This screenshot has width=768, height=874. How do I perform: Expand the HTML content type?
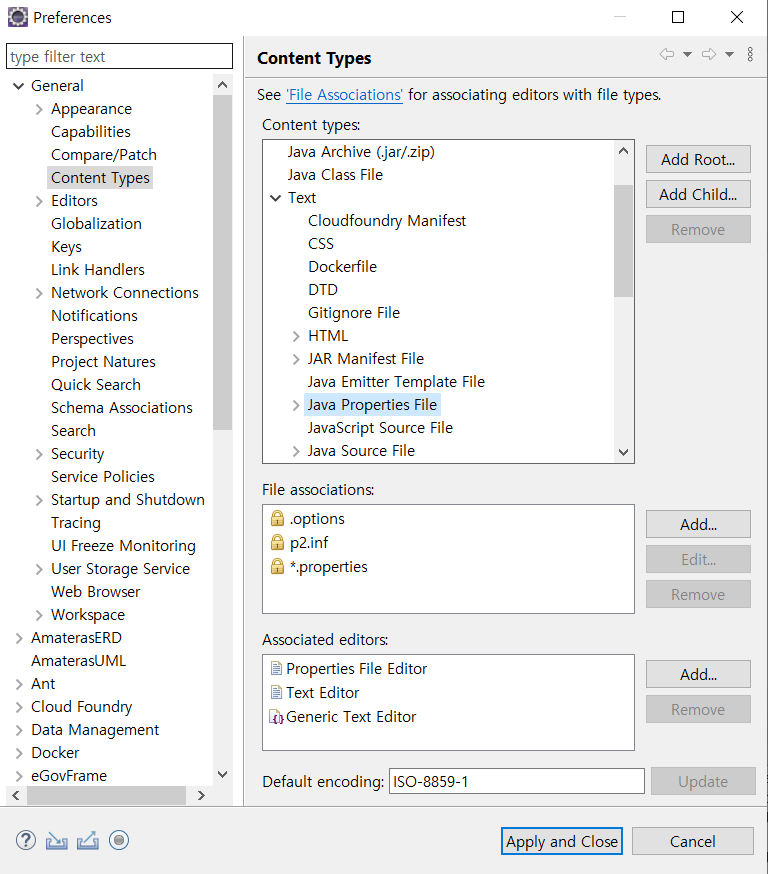coord(296,336)
